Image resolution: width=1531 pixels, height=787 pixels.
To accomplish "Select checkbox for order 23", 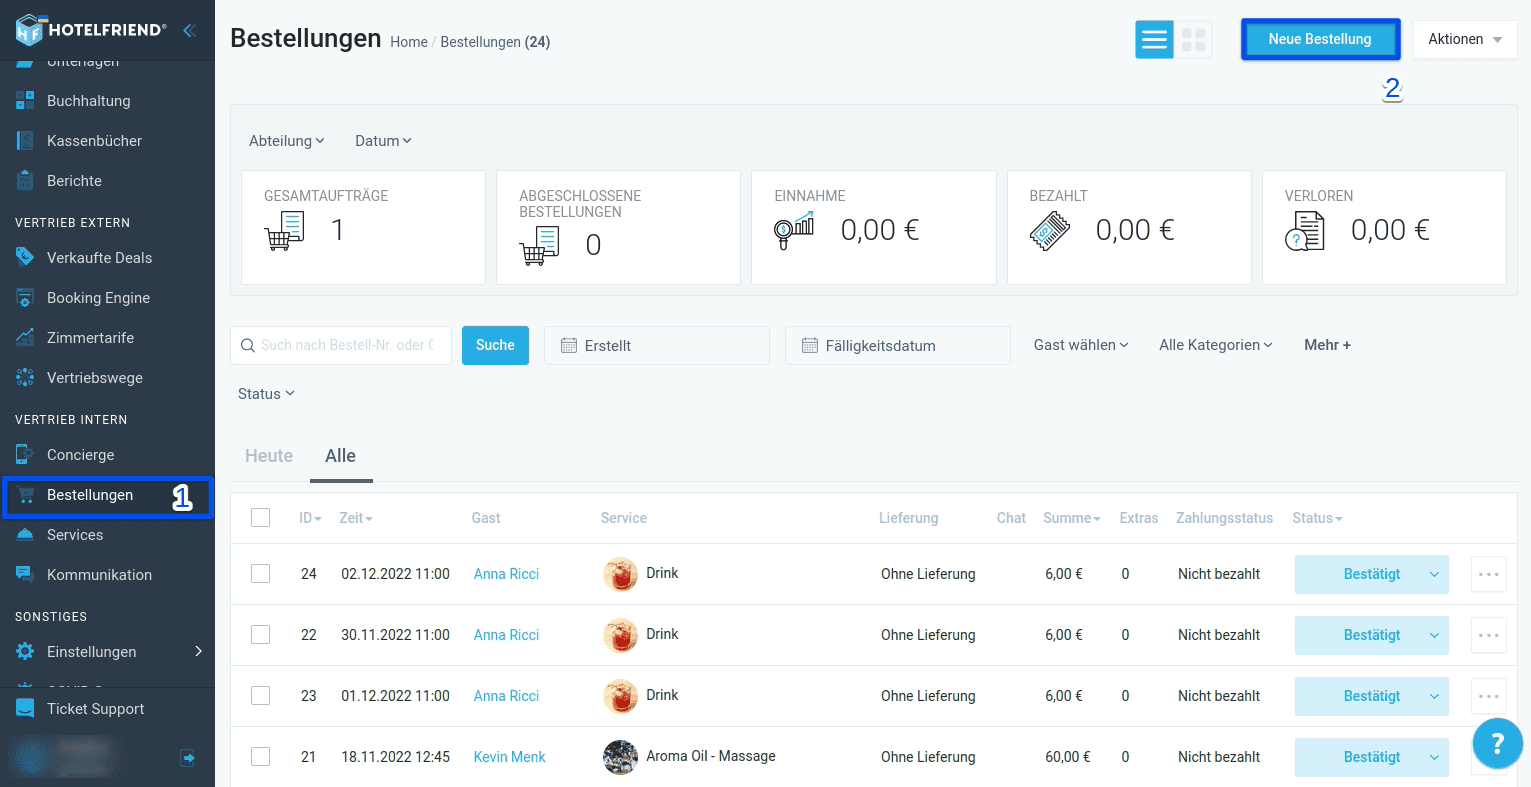I will 261,696.
